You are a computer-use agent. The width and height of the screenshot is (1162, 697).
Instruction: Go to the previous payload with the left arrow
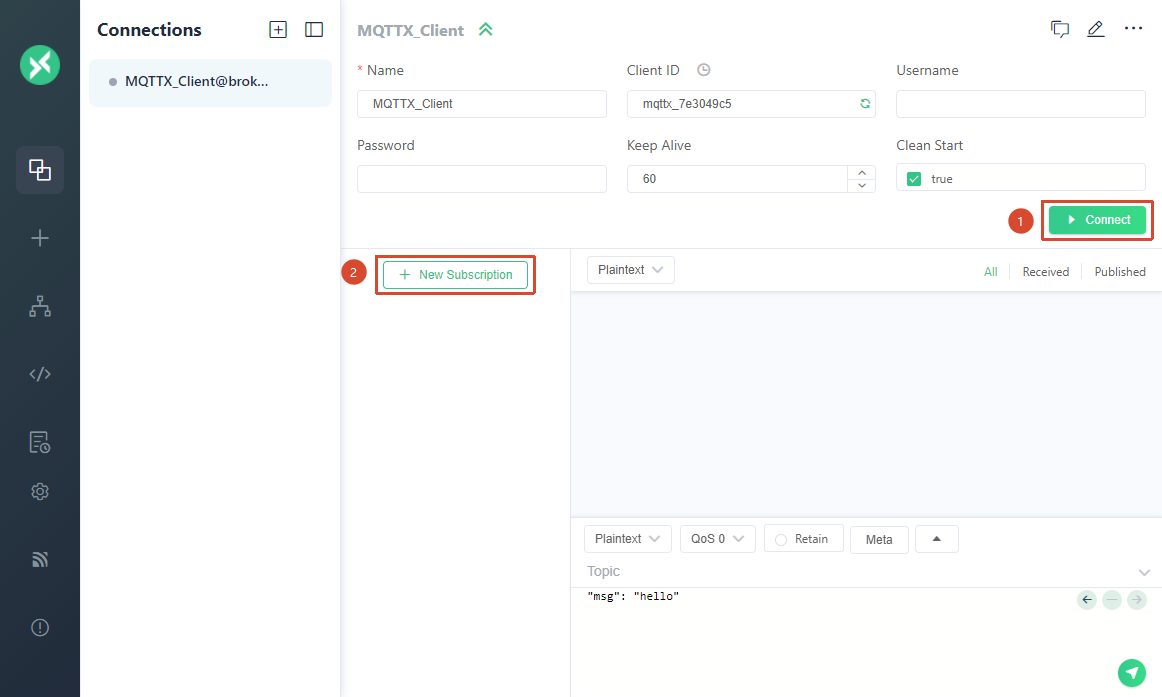pos(1087,599)
